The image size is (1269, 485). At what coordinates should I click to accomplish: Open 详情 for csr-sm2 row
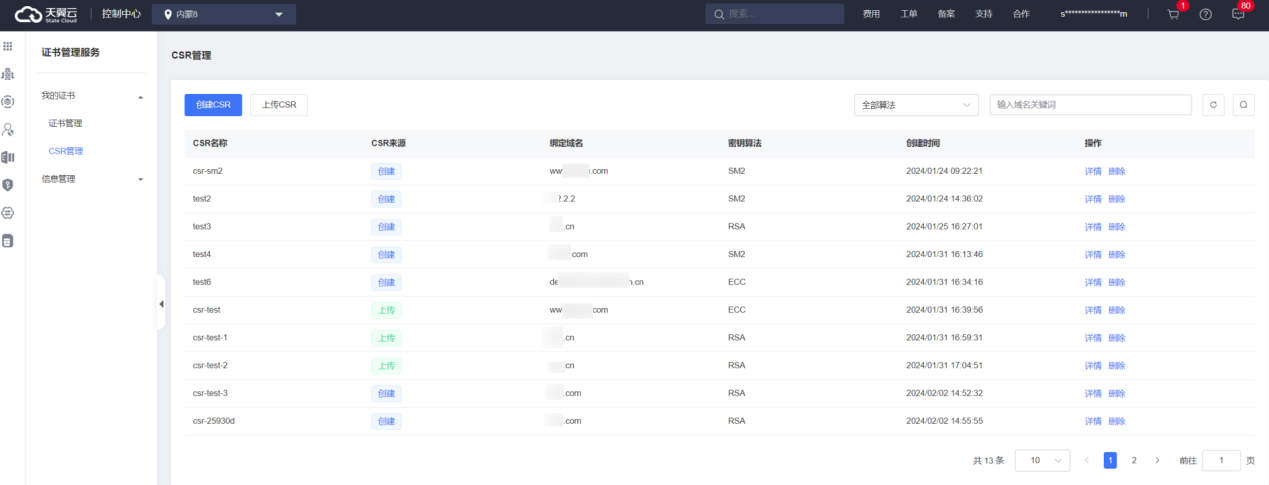pyautogui.click(x=1093, y=171)
